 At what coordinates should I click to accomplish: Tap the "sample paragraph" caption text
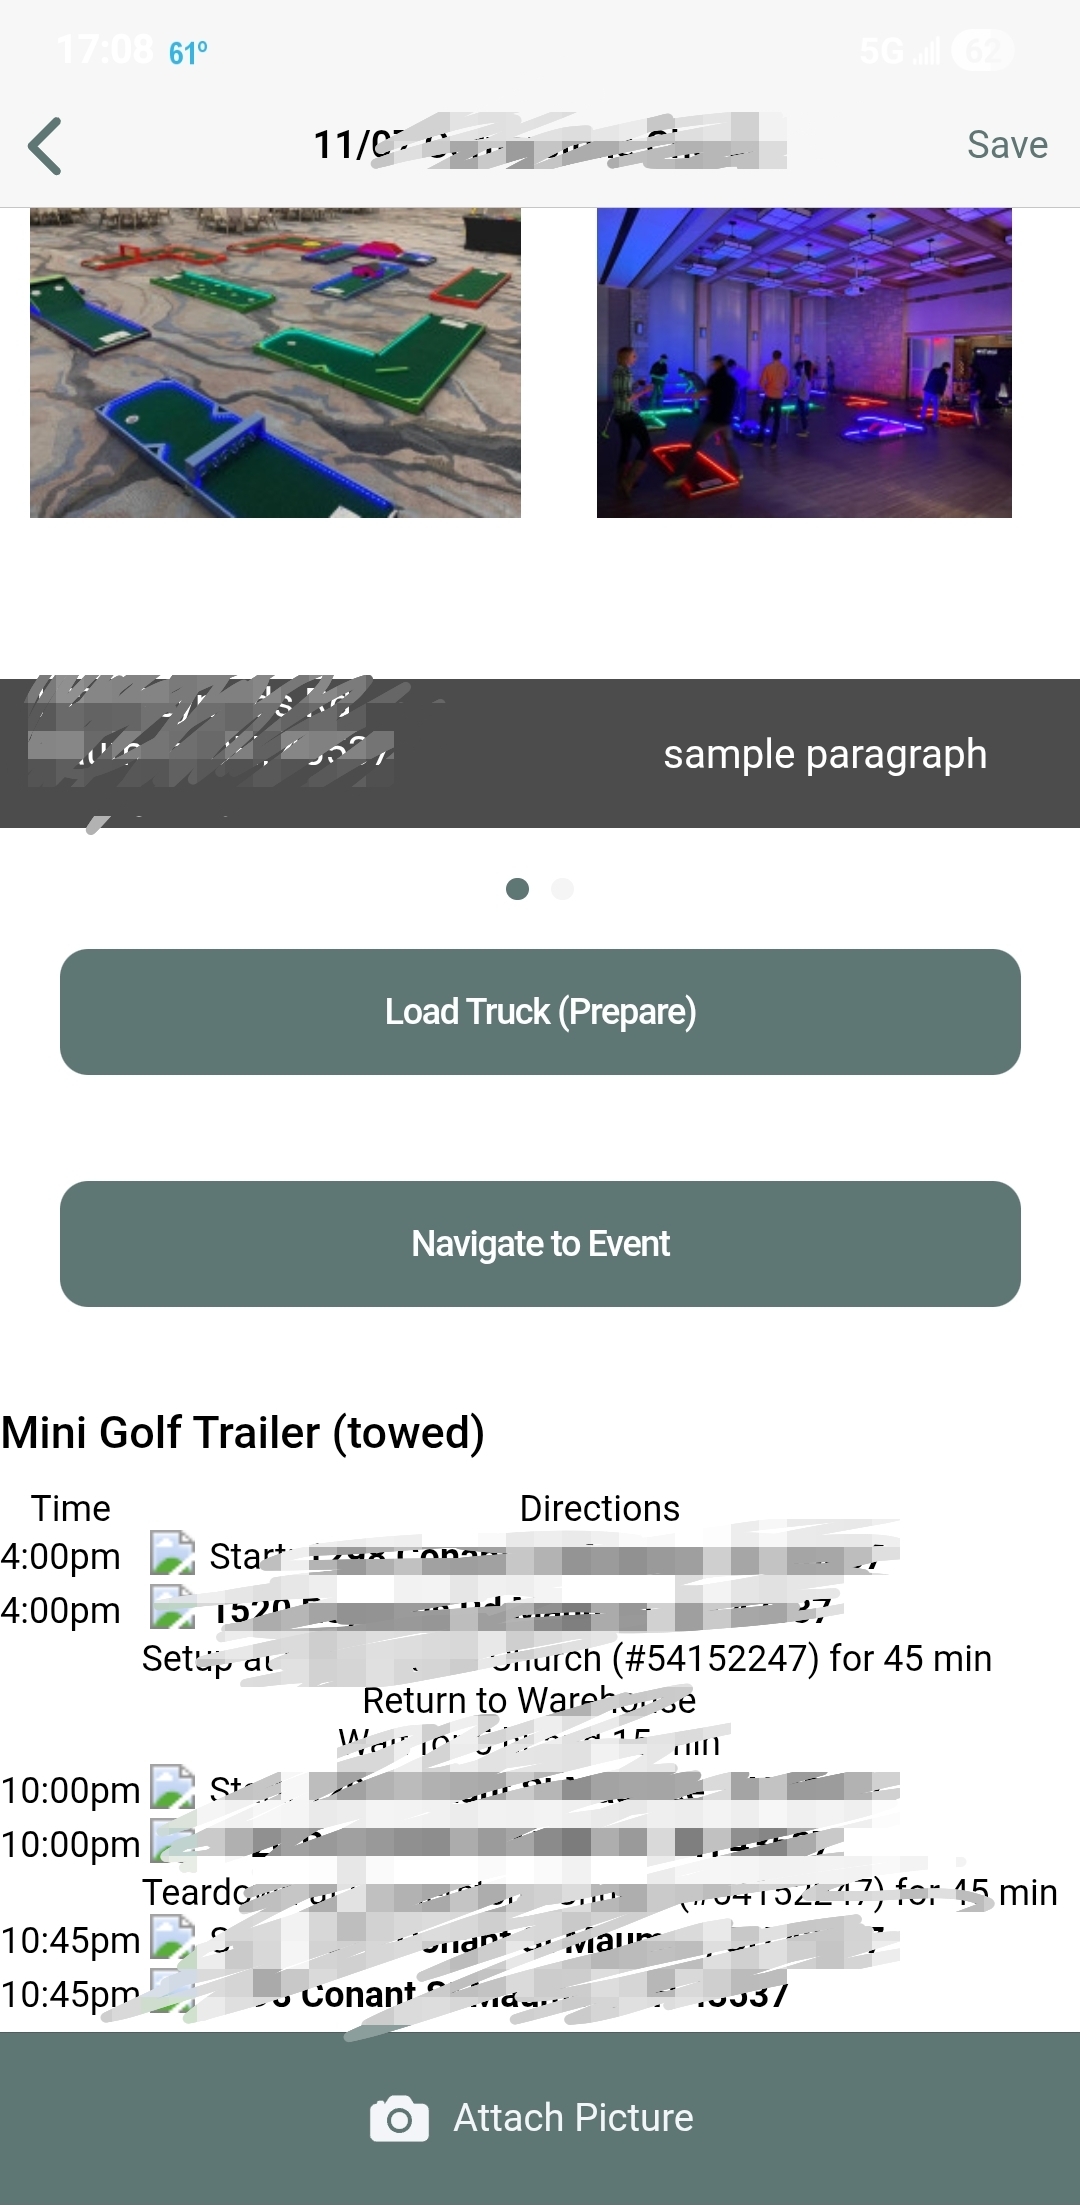click(825, 754)
